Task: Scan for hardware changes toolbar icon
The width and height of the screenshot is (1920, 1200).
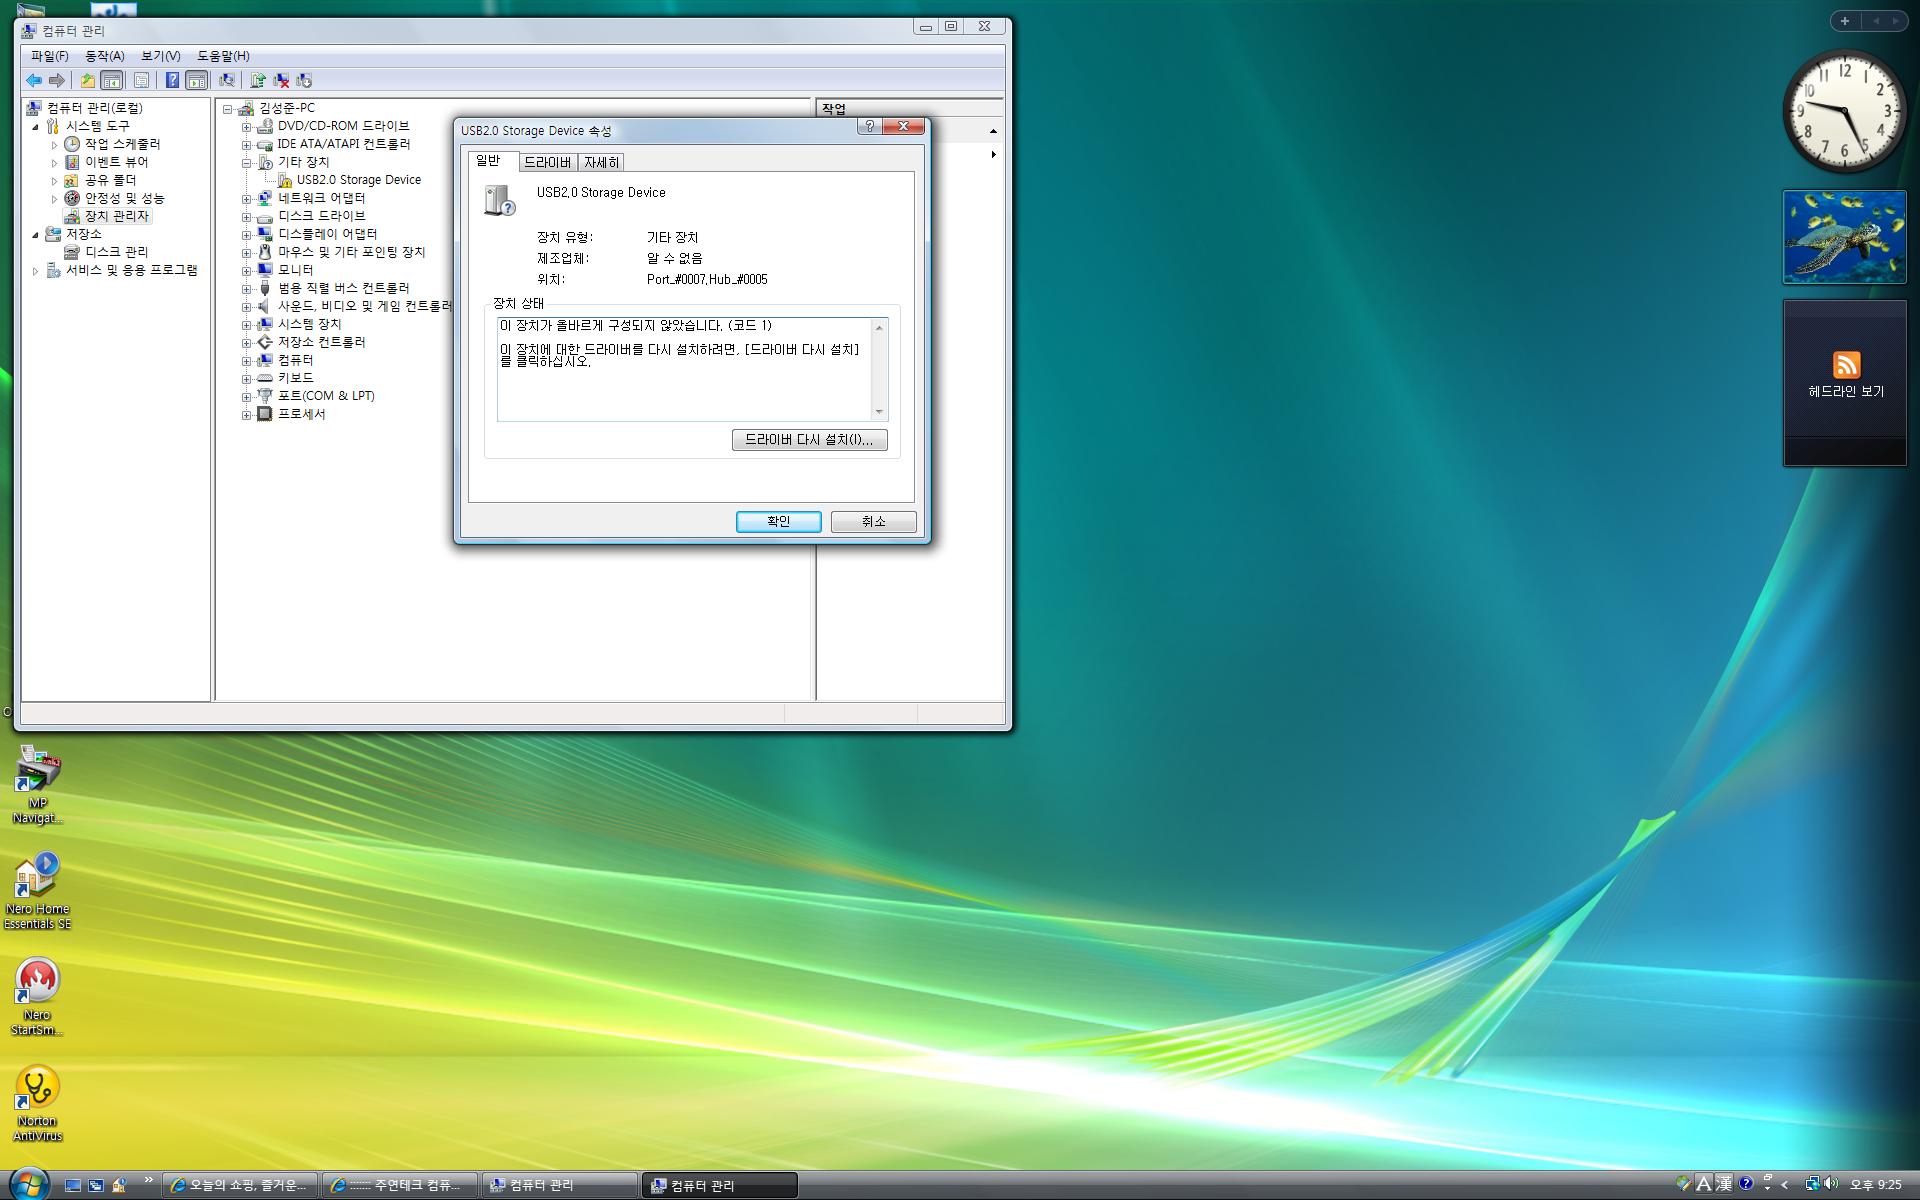Action: point(227,81)
